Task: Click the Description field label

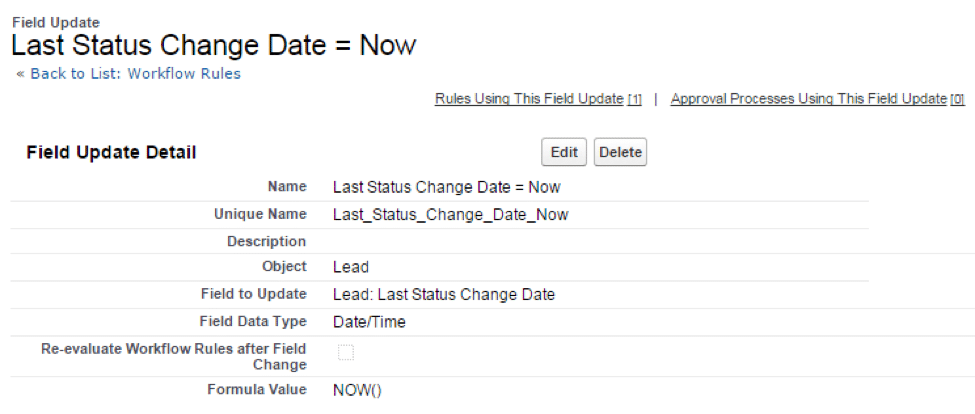Action: pyautogui.click(x=266, y=241)
